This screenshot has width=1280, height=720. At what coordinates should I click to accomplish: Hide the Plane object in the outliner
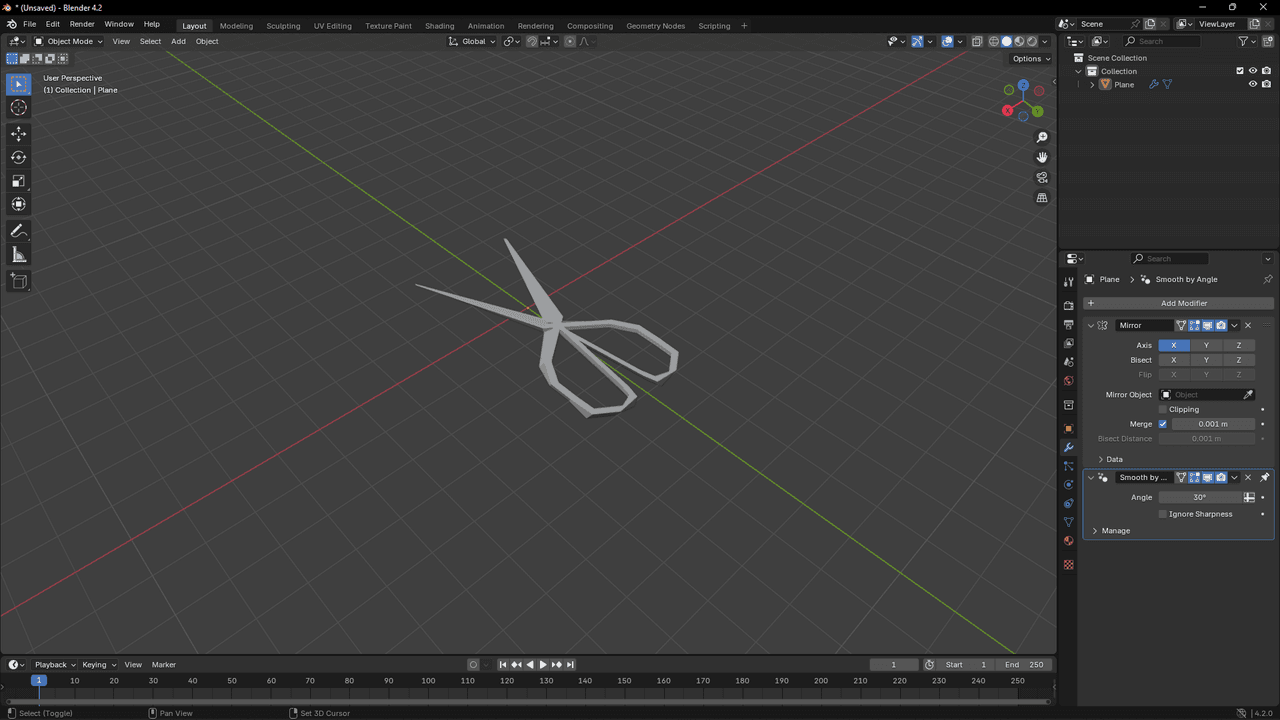click(x=1252, y=85)
